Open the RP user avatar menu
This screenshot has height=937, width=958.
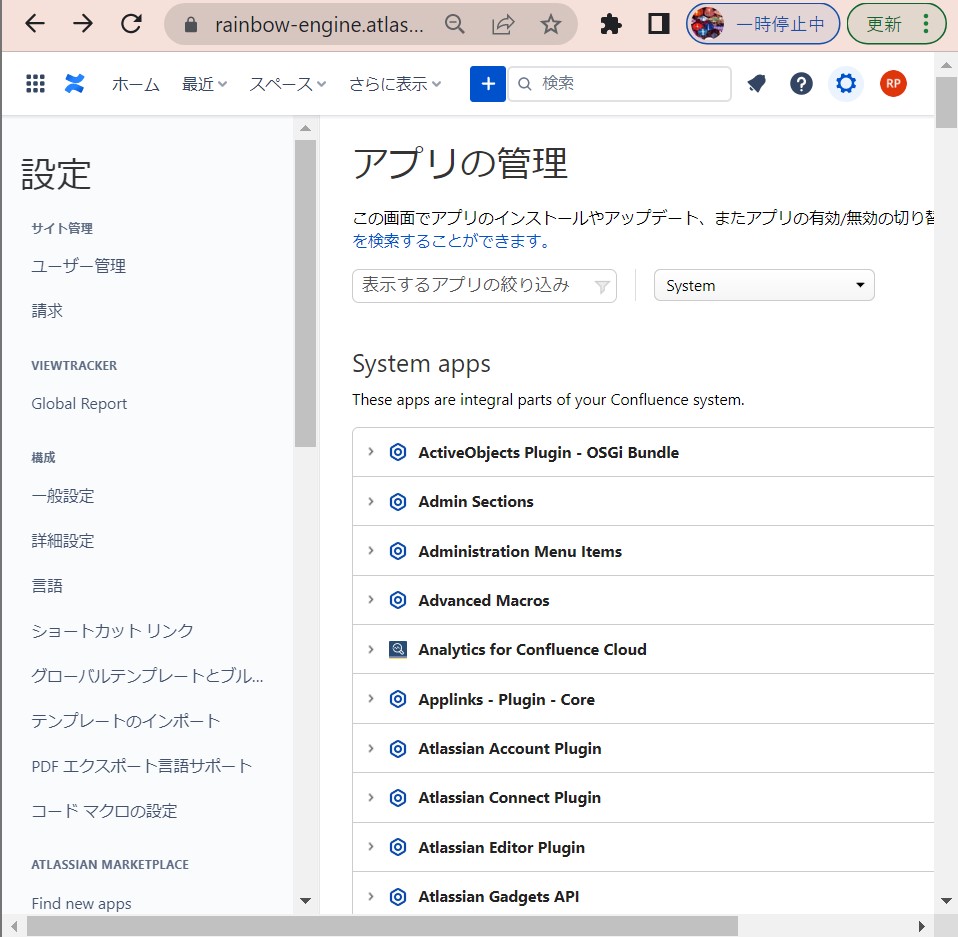tap(893, 84)
